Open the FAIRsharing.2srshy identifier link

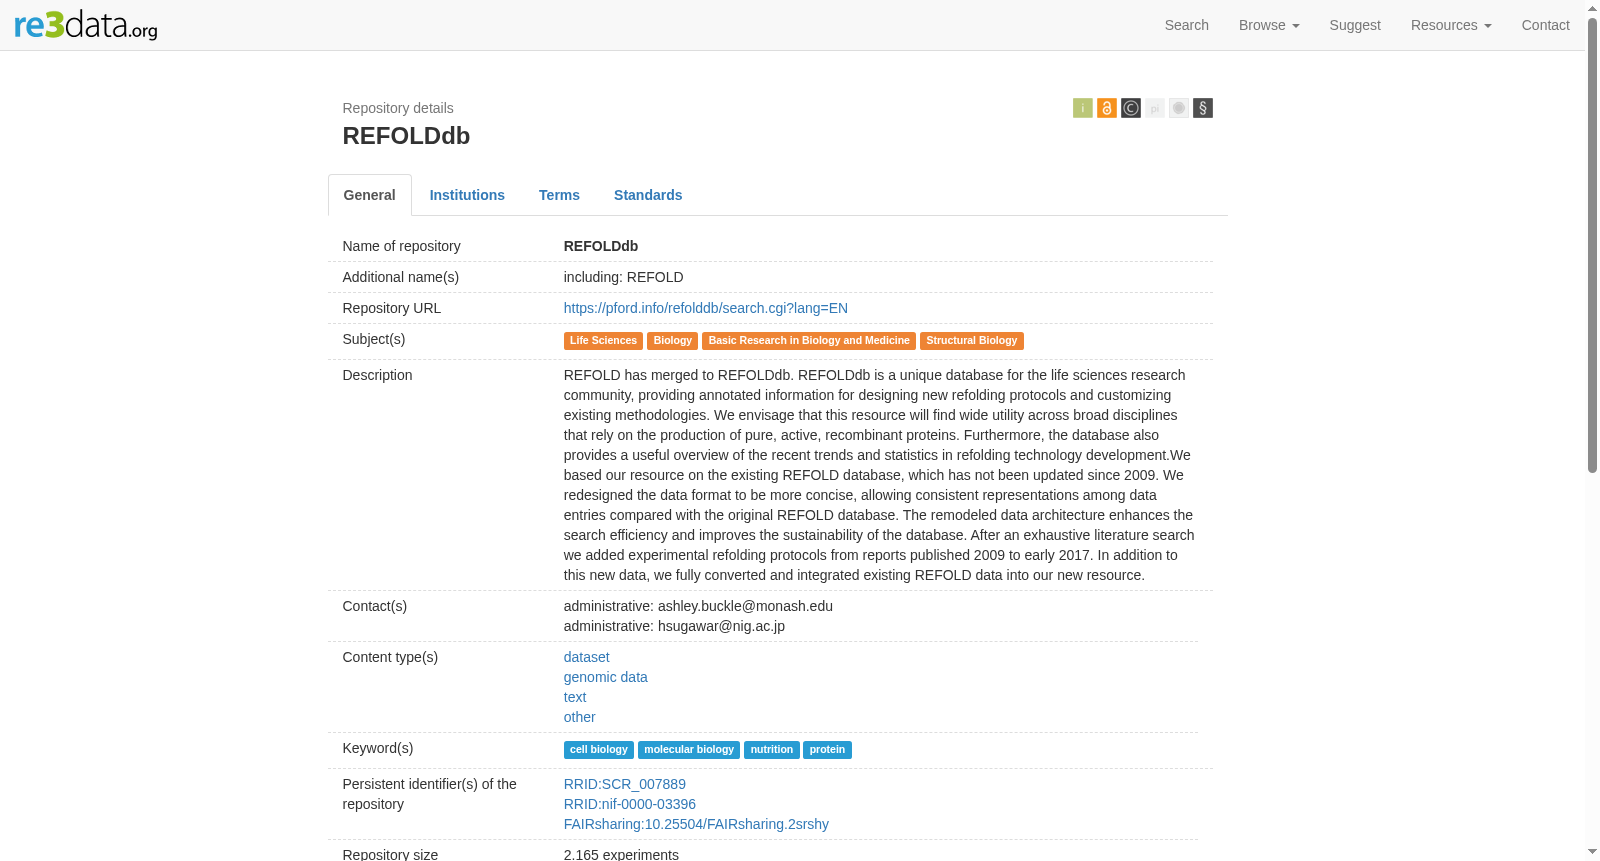(696, 824)
